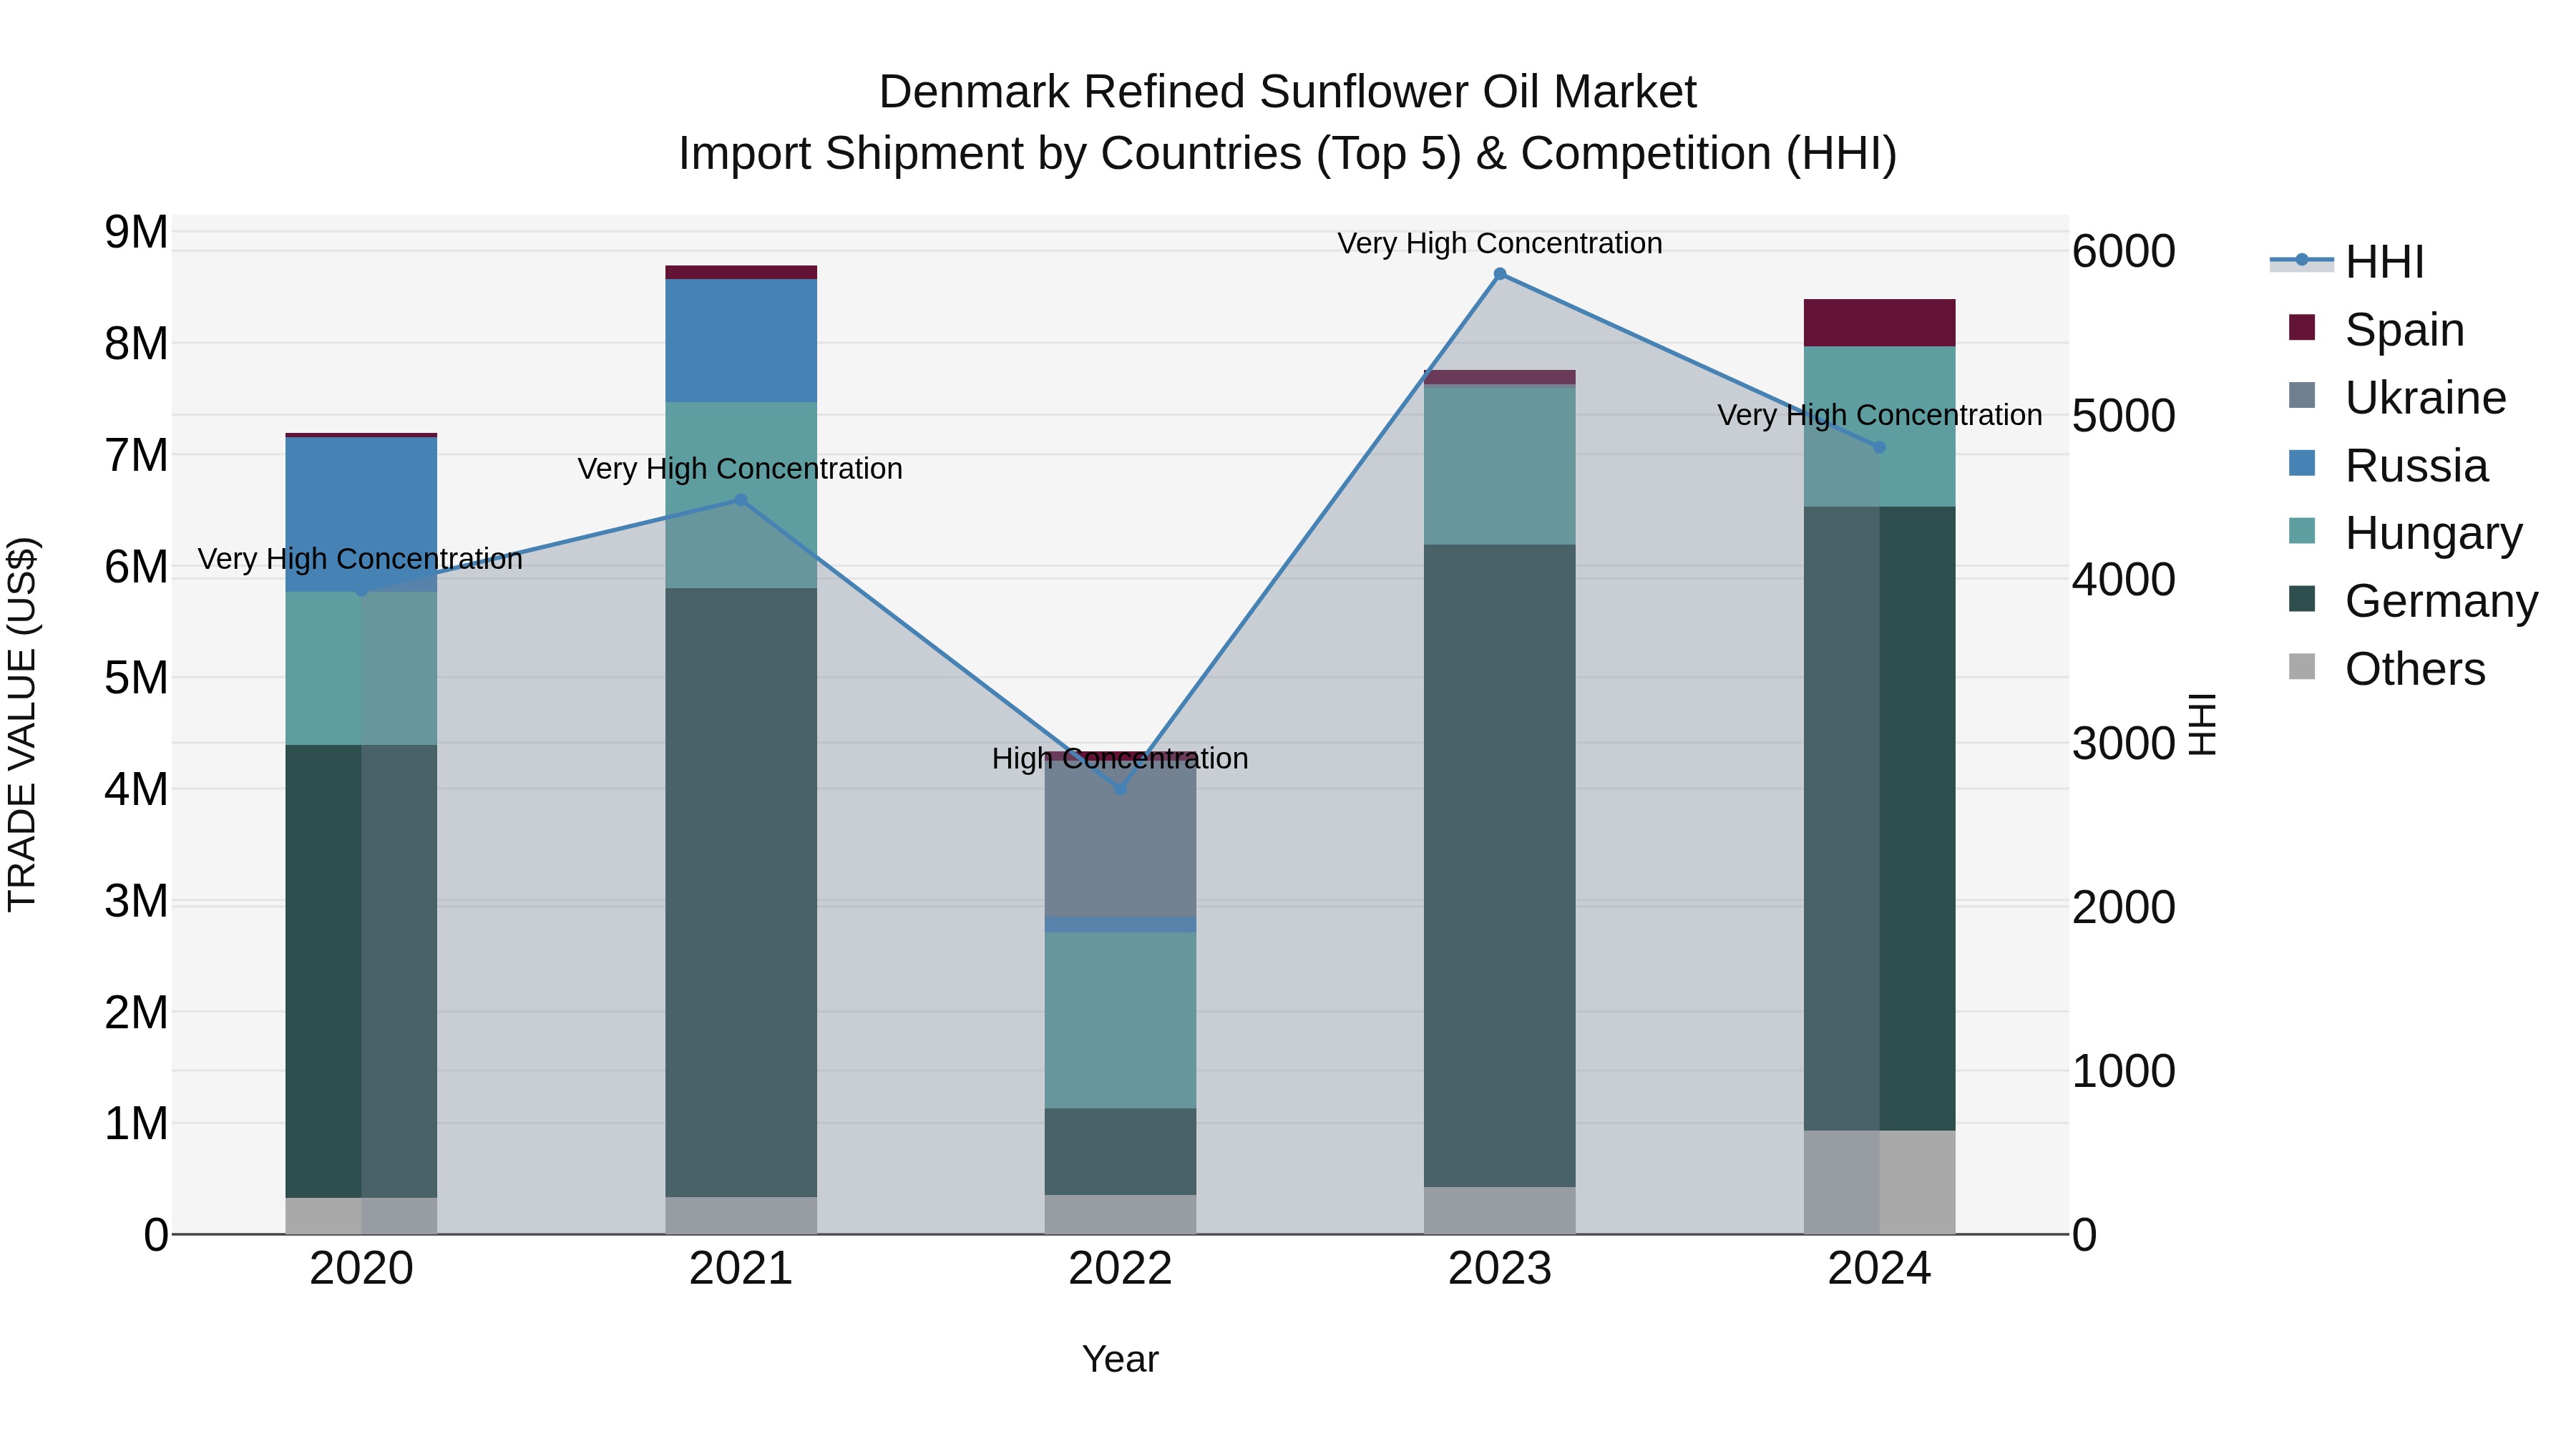The height and width of the screenshot is (1449, 2576).
Task: Toggle the Hungary legend entry
Action: [2405, 533]
